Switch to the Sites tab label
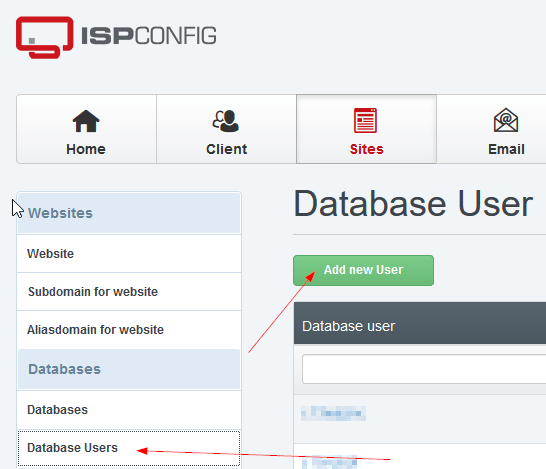Screen dimensions: 546x469 [x=366, y=149]
